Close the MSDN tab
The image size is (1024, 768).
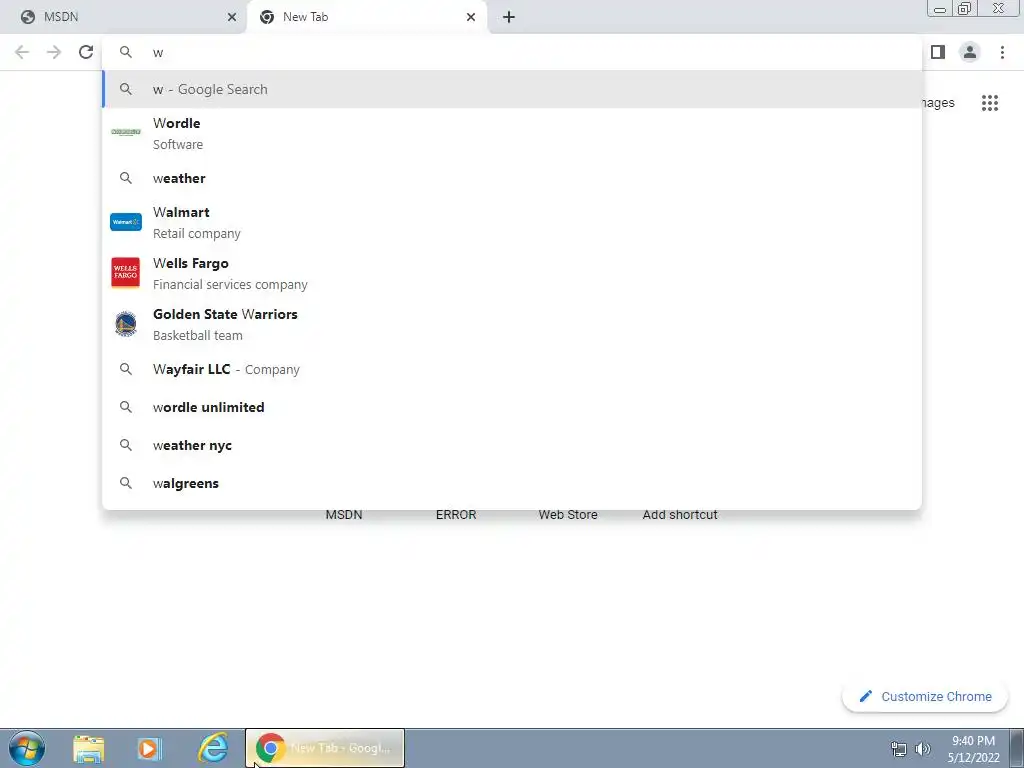[x=232, y=17]
